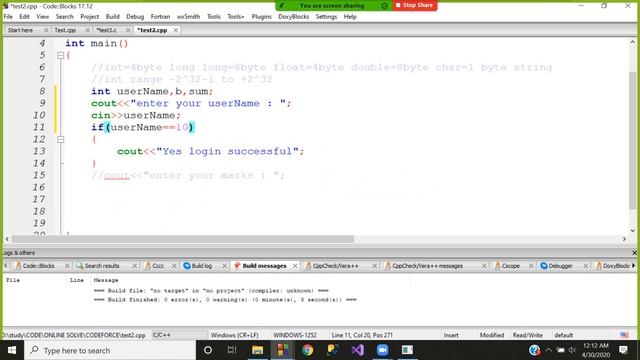
Task: Open Visual Studio from the taskbar
Action: coord(358,350)
